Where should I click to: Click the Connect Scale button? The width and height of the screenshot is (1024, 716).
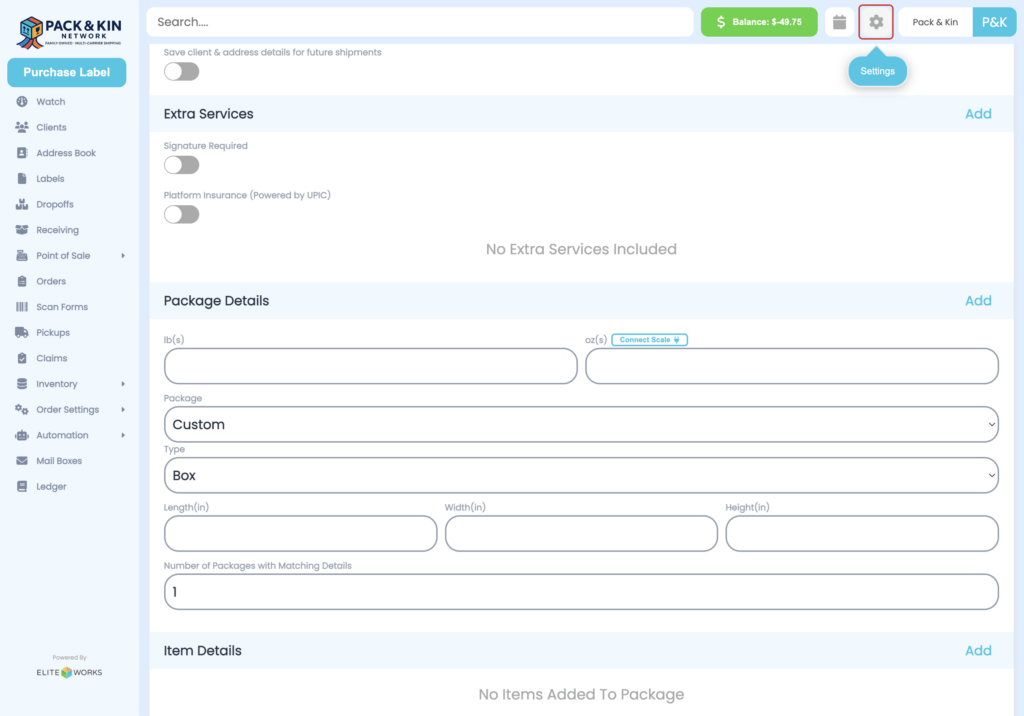tap(650, 340)
